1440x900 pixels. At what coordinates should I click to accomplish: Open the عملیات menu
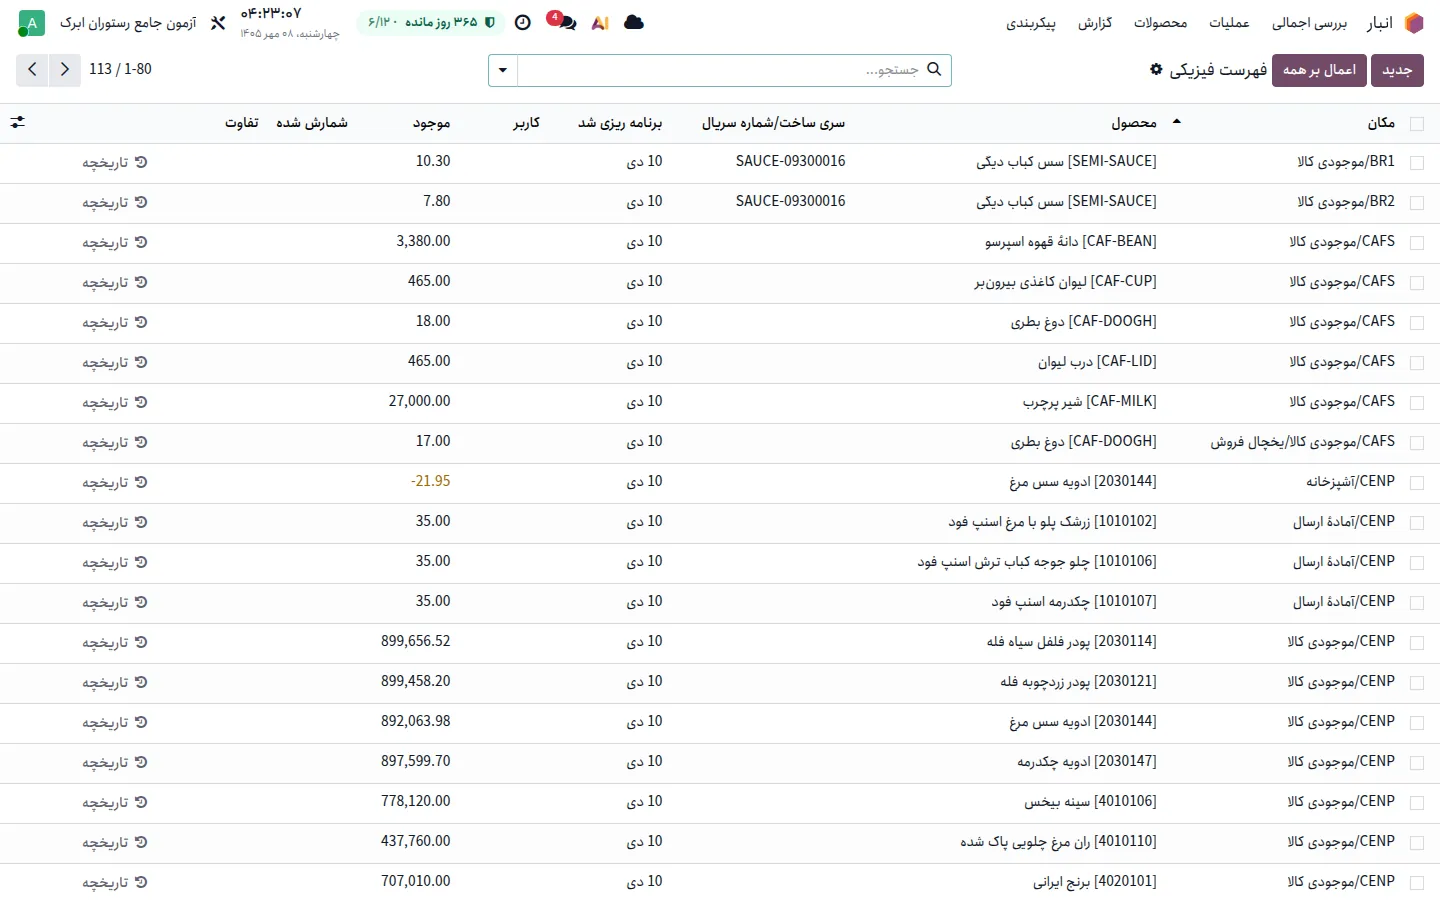point(1229,23)
